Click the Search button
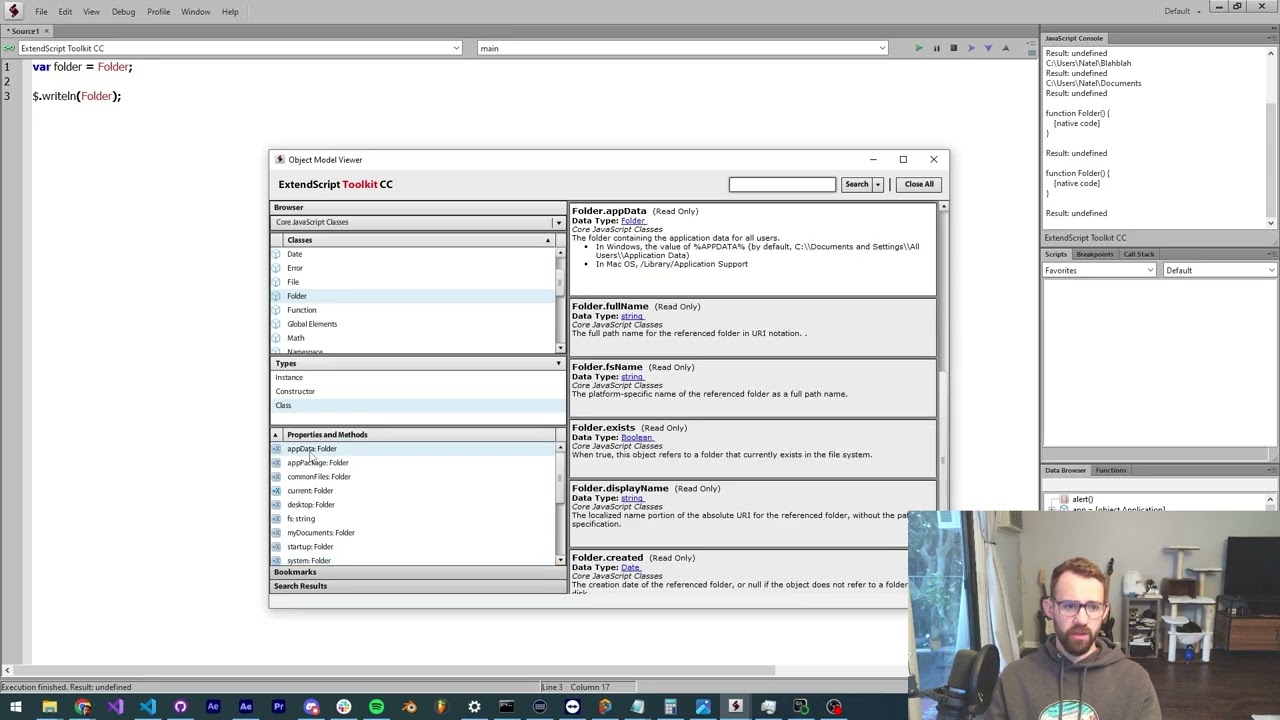Image resolution: width=1280 pixels, height=720 pixels. [x=857, y=184]
